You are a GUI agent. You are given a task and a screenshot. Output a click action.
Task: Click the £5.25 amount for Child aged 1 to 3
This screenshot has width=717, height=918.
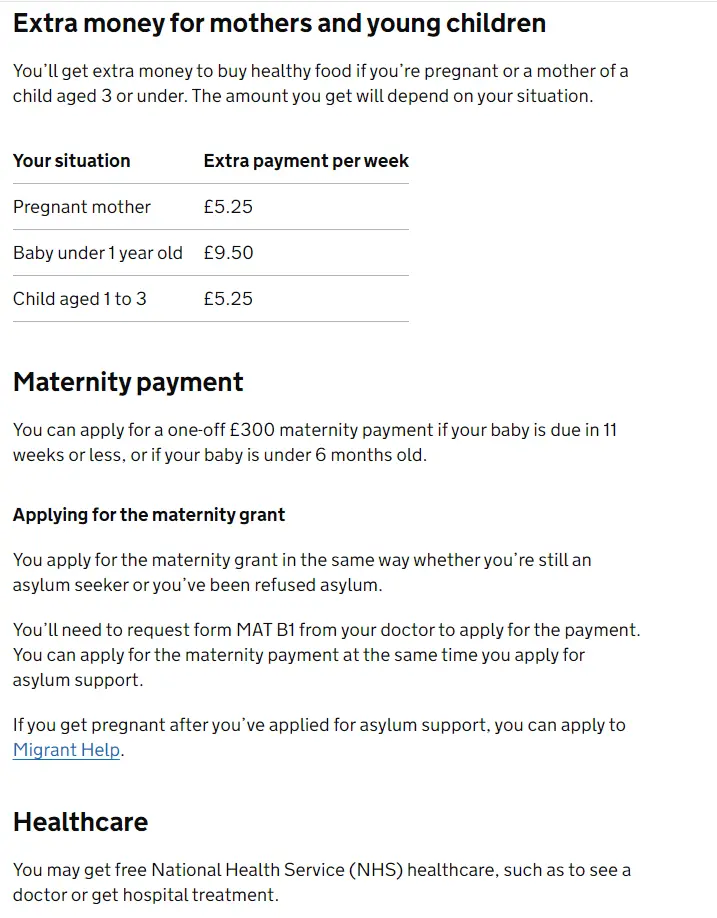click(x=228, y=299)
